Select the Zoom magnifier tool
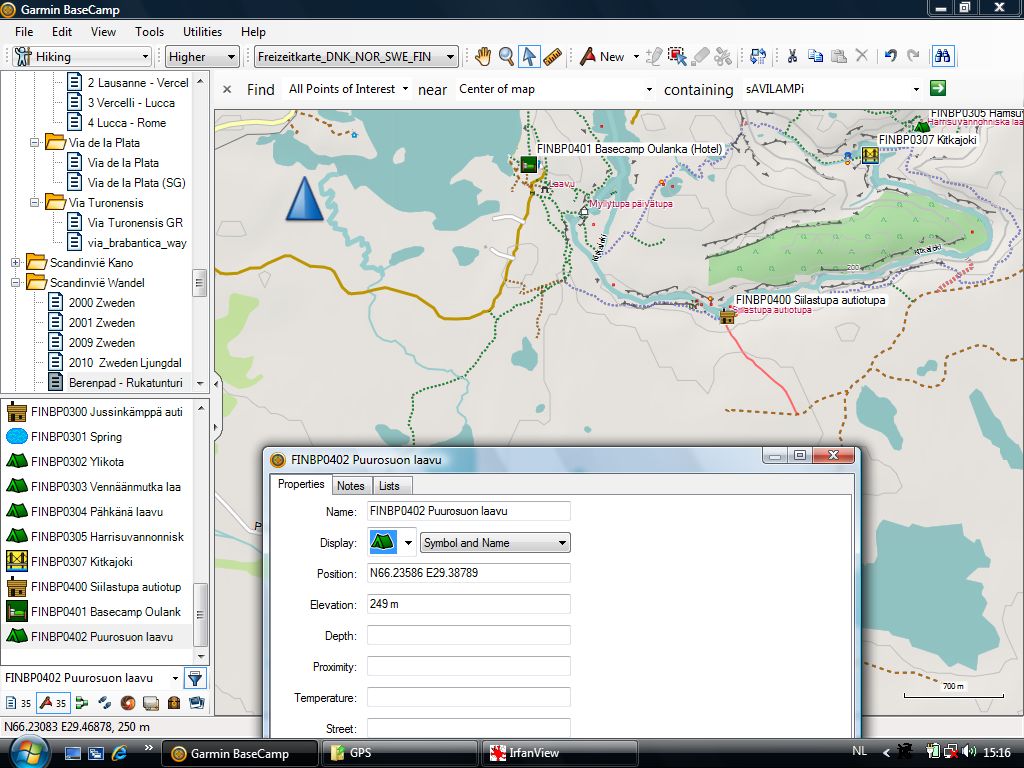The height and width of the screenshot is (768, 1024). click(x=507, y=57)
